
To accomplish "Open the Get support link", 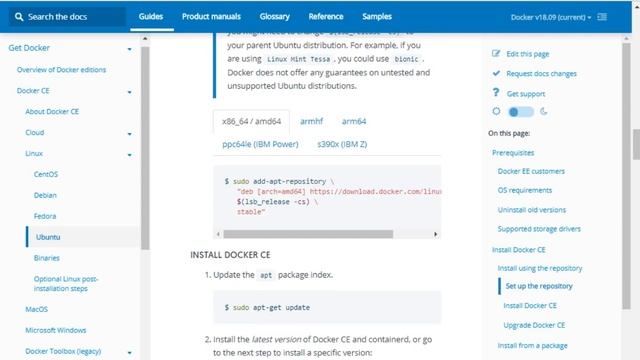I will coord(526,94).
